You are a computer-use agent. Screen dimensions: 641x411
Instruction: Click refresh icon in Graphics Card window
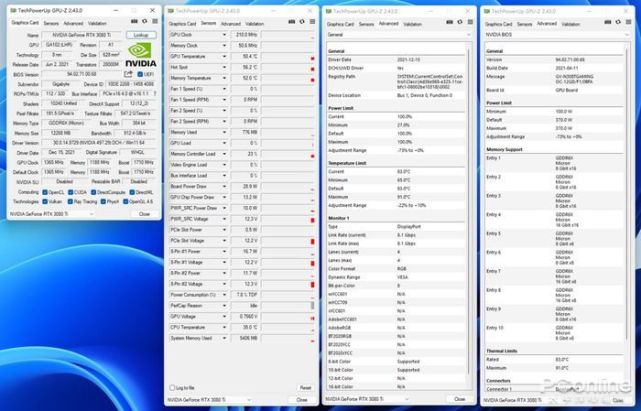coord(145,21)
